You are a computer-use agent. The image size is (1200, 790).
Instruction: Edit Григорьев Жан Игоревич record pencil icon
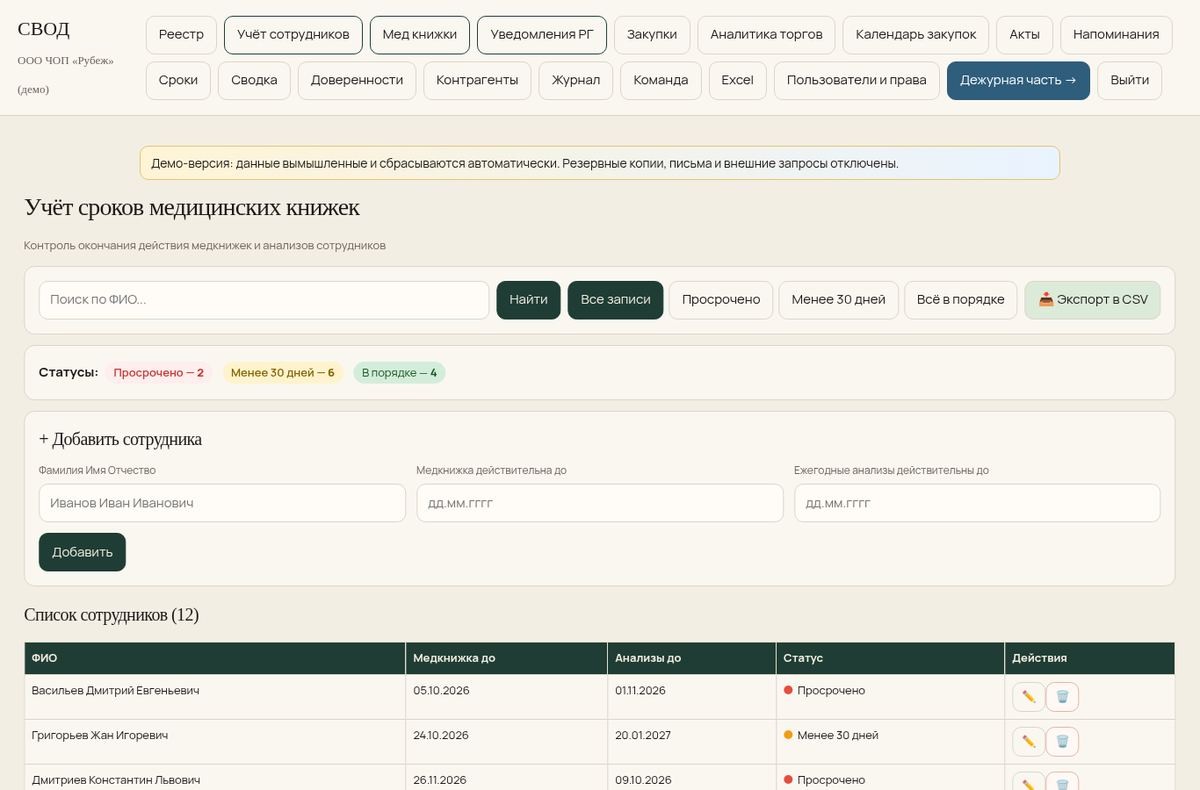click(1028, 742)
